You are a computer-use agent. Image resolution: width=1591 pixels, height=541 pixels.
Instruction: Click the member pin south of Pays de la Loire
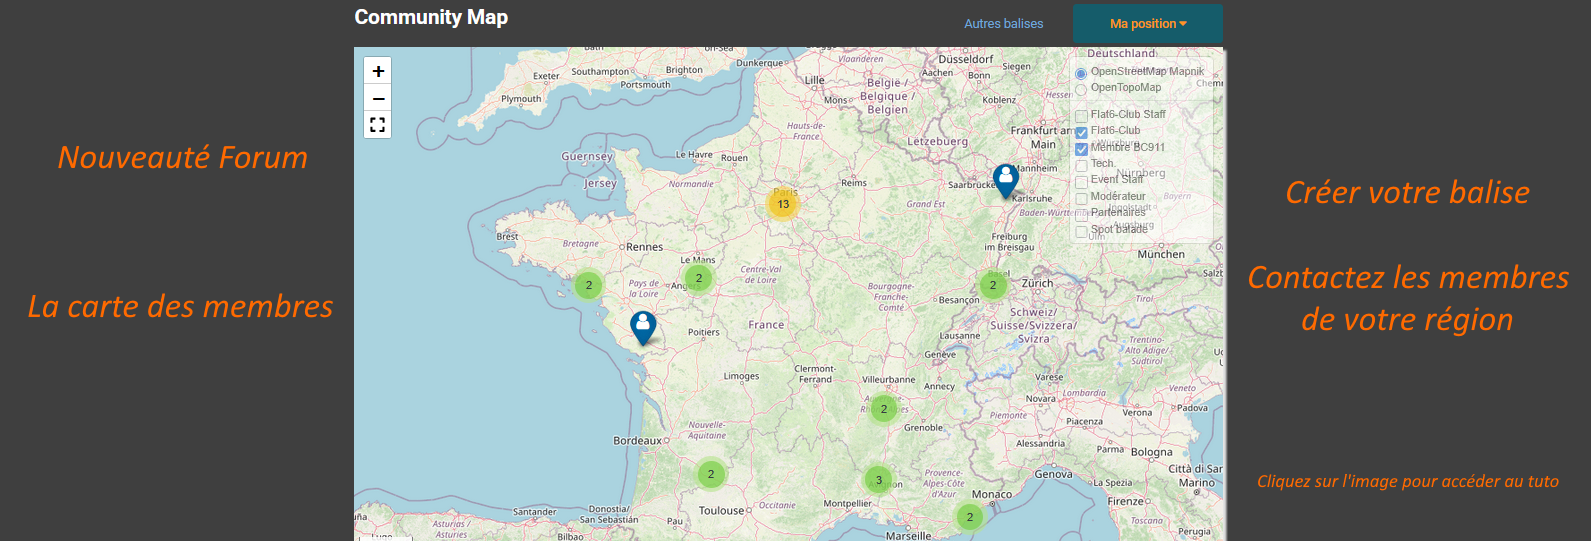643,327
